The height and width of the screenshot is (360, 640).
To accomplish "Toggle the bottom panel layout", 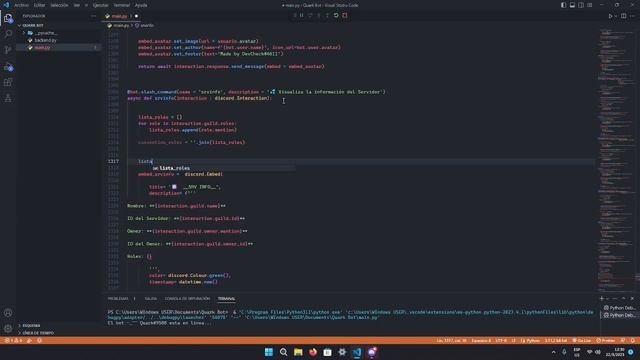I will pos(572,5).
